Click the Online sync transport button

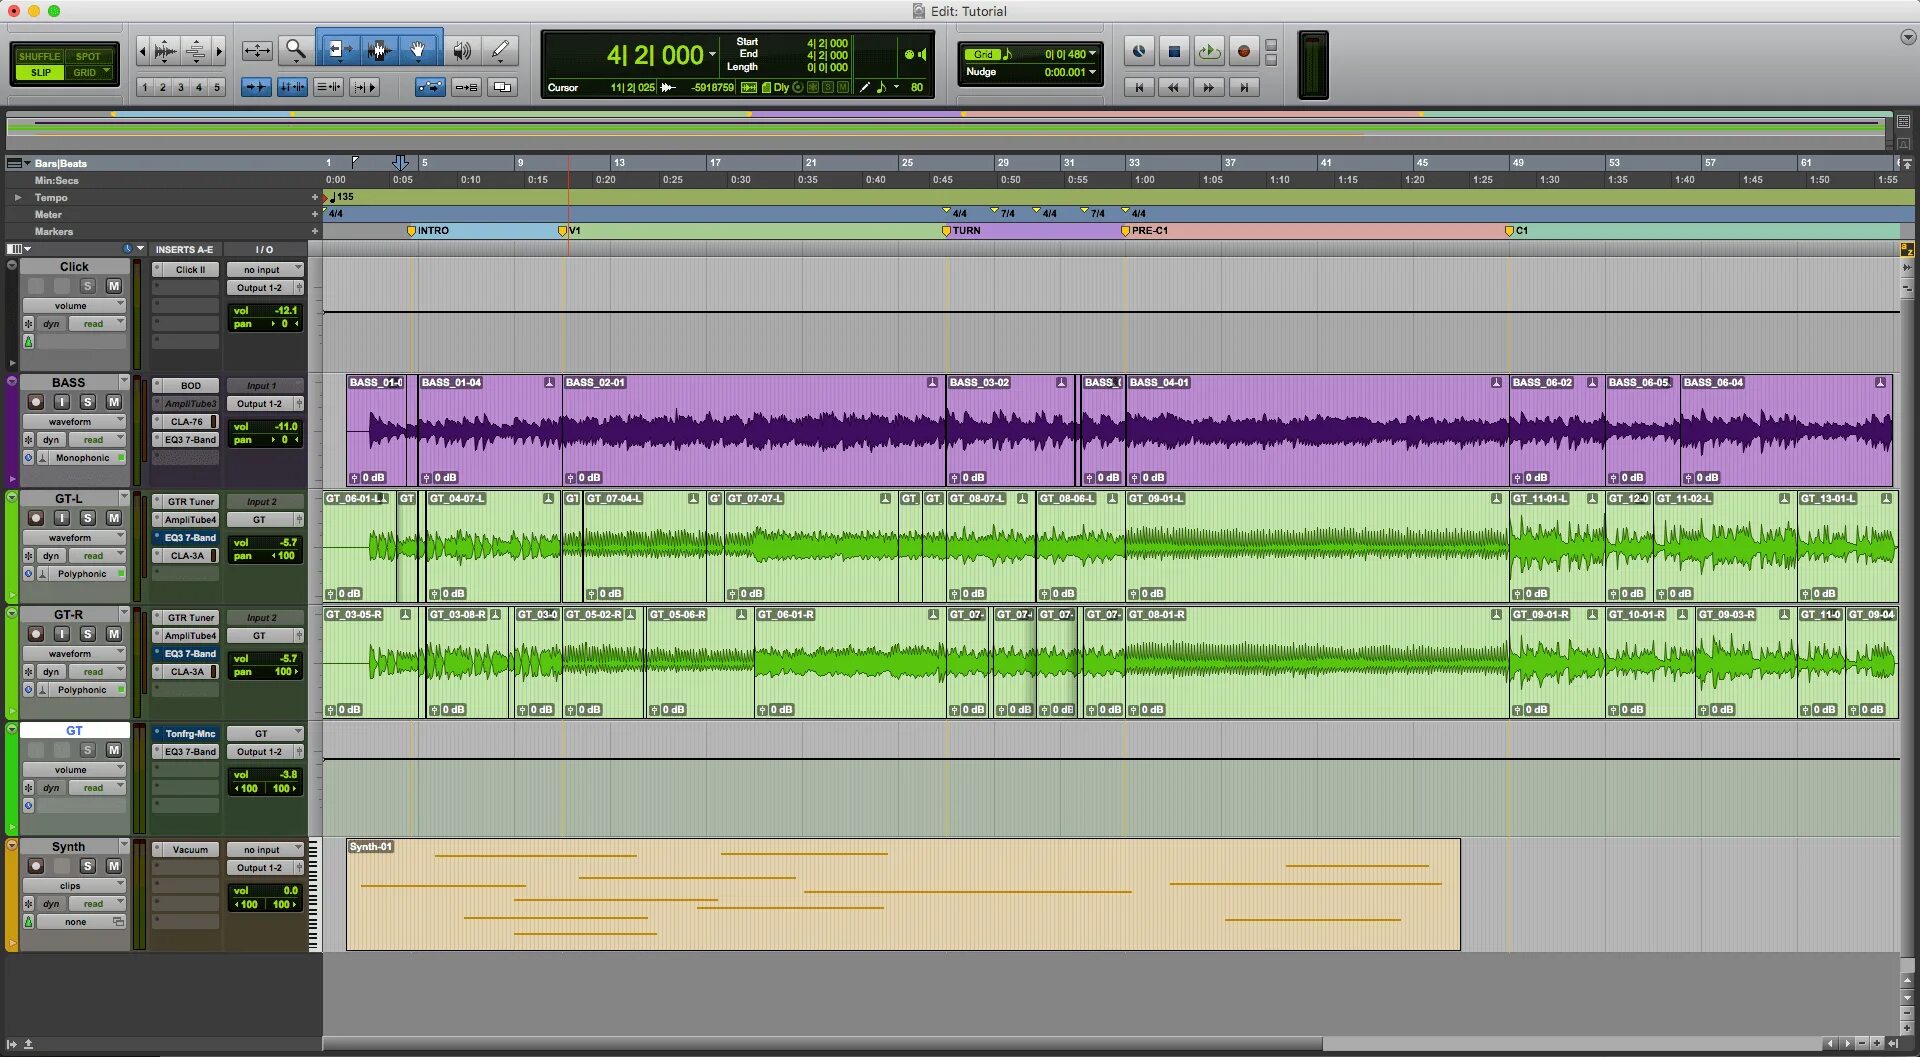click(1139, 51)
